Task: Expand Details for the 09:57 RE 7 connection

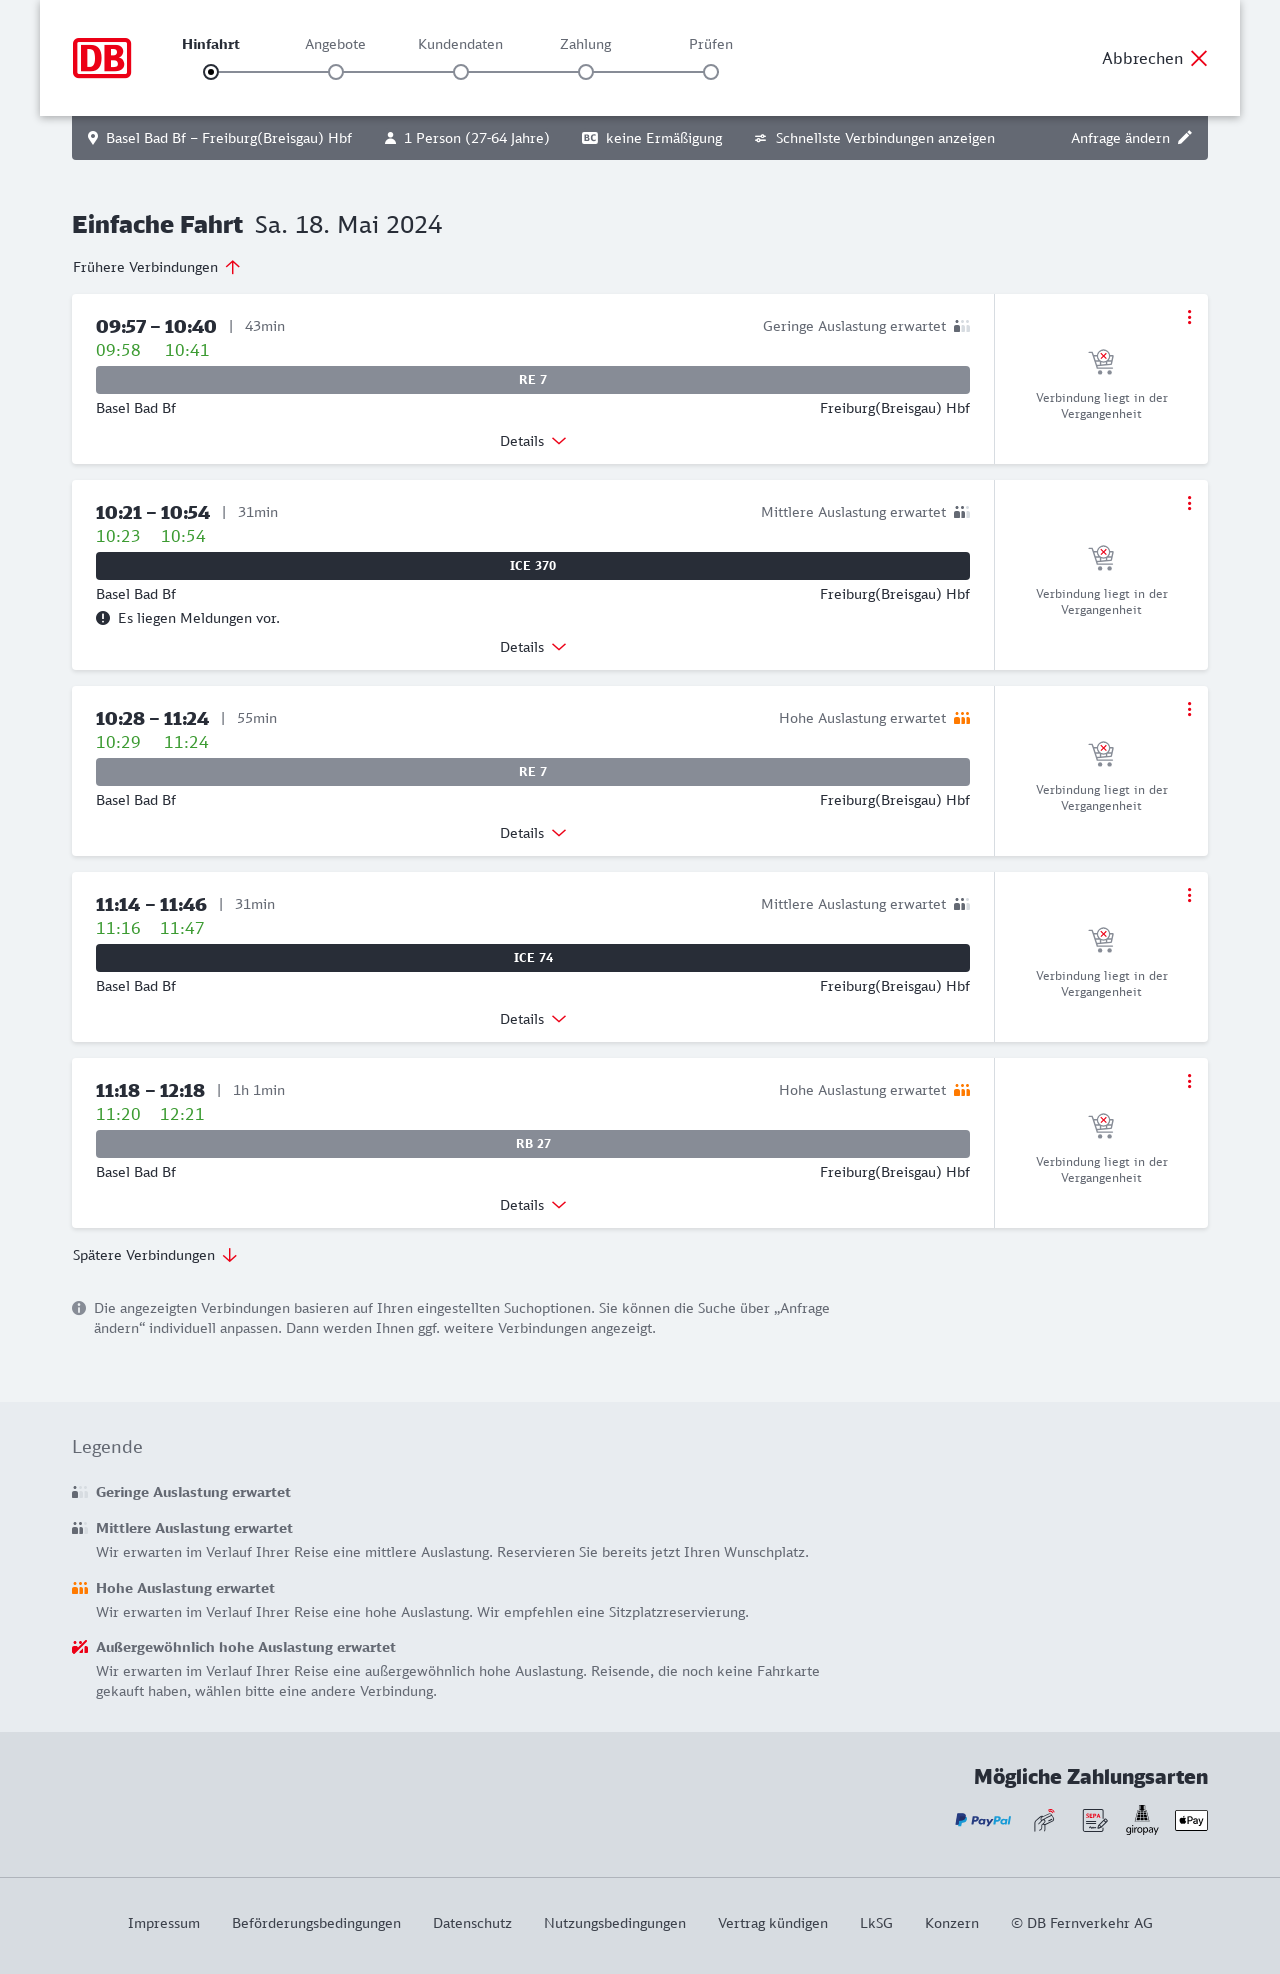Action: pos(533,441)
